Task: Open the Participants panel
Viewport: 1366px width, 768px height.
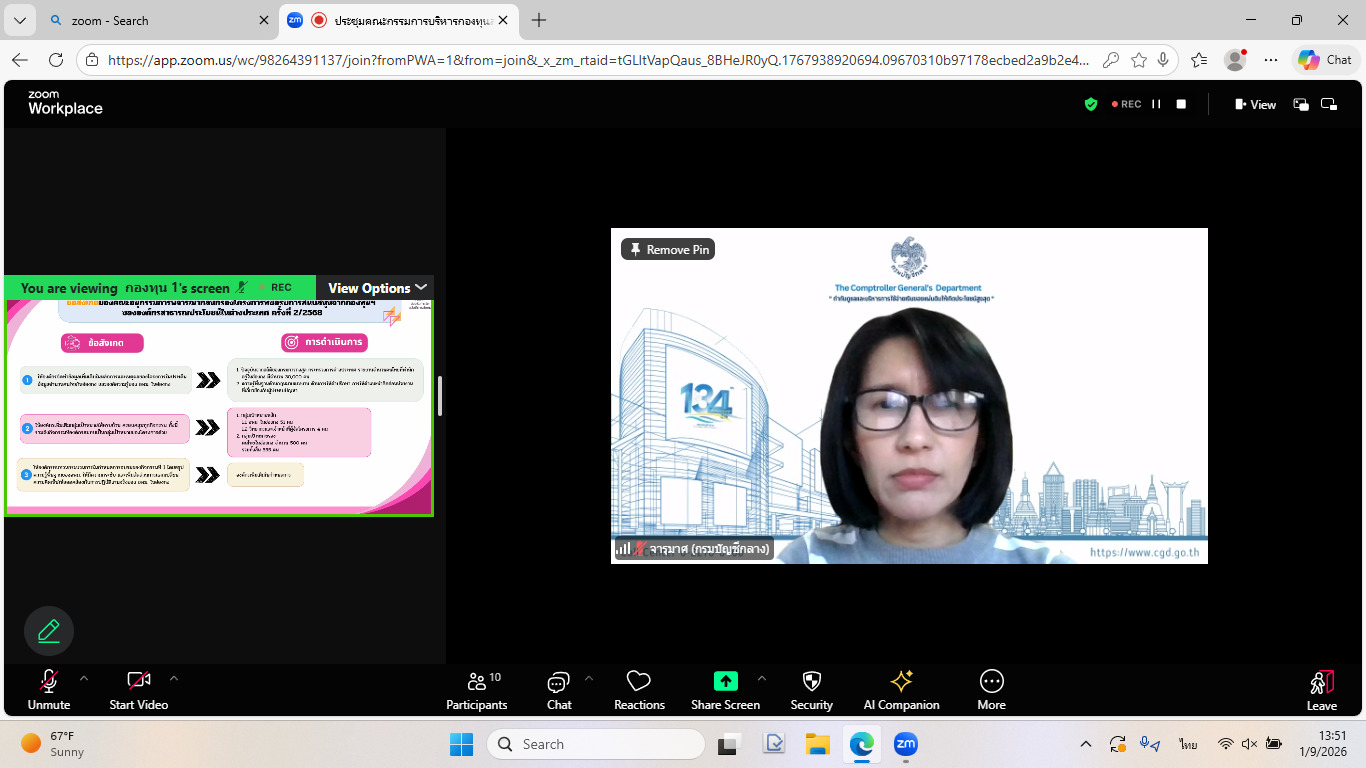Action: pos(477,690)
